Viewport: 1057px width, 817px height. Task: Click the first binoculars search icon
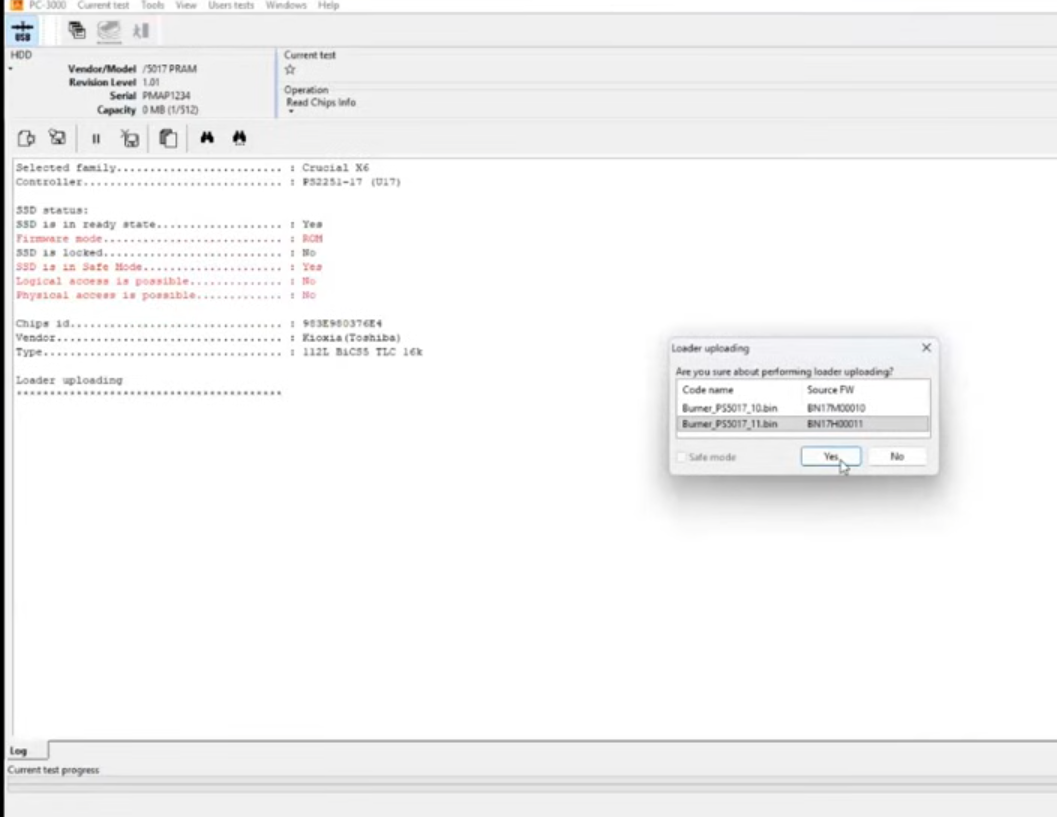(x=207, y=138)
